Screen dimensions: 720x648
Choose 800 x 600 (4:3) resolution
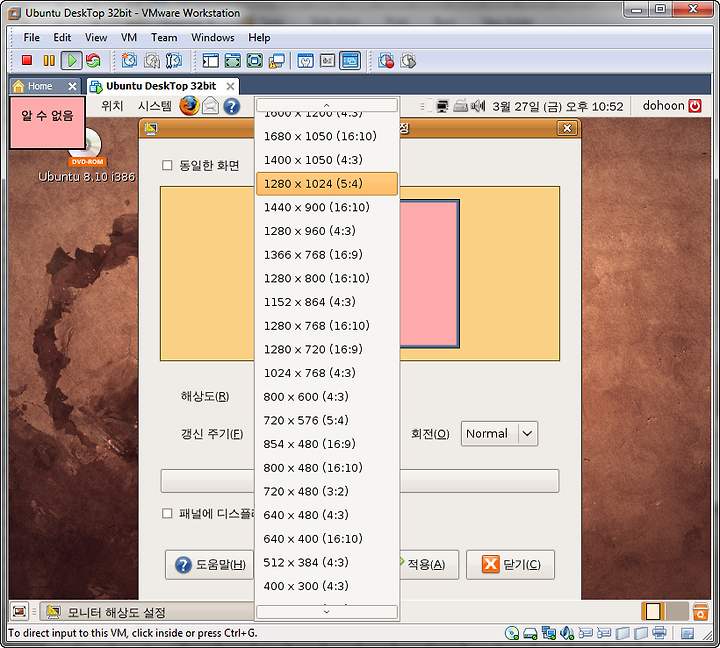pyautogui.click(x=326, y=397)
